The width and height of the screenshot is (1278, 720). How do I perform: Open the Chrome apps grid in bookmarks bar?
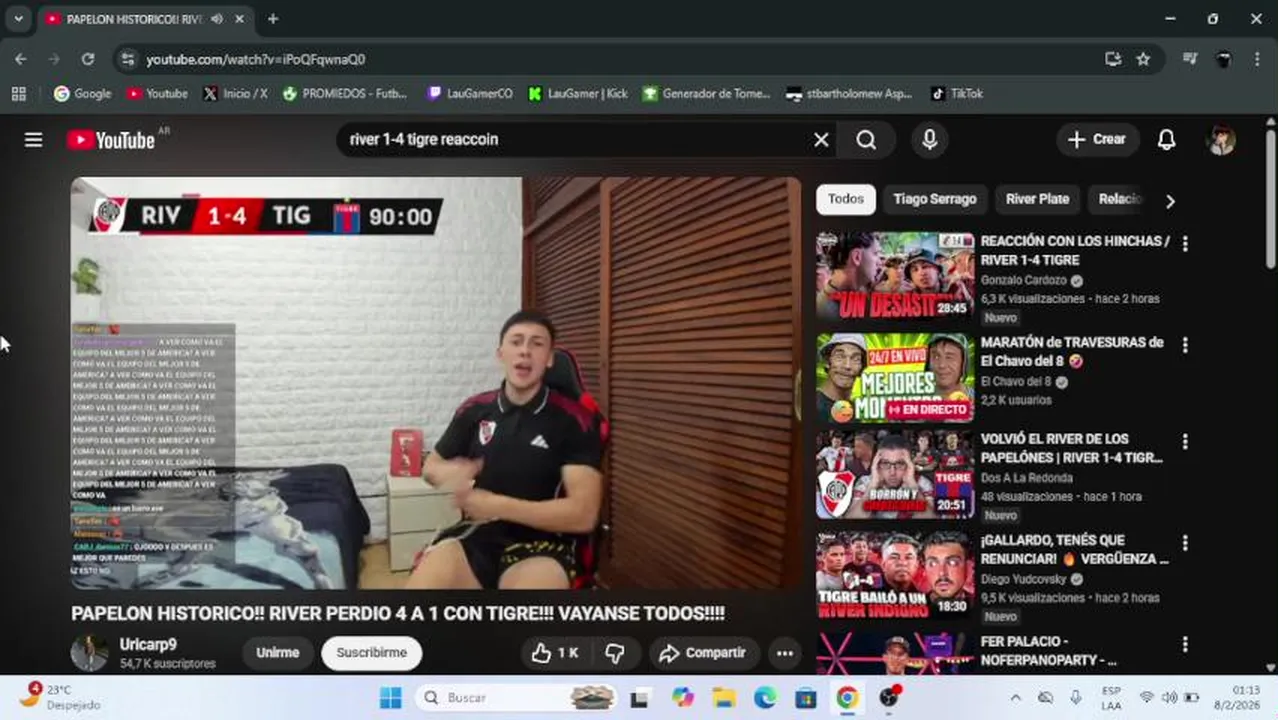[x=18, y=94]
